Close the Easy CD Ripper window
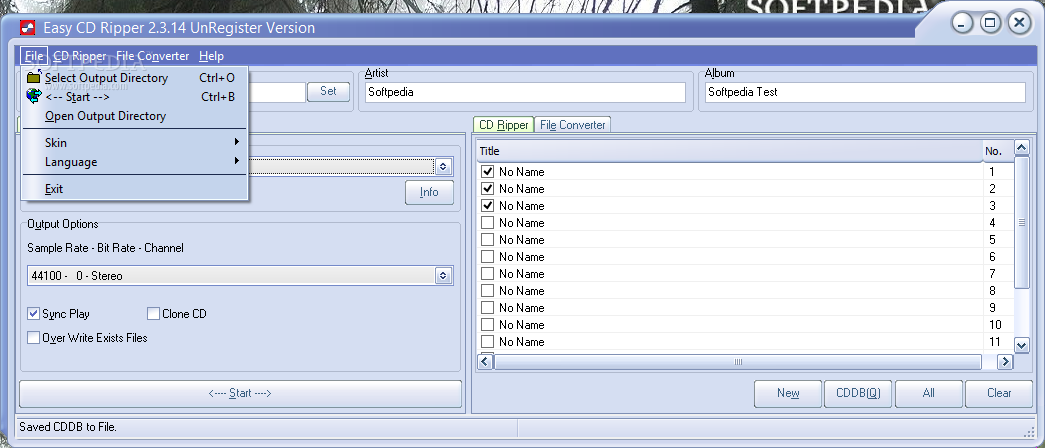This screenshot has width=1045, height=448. coord(1019,23)
